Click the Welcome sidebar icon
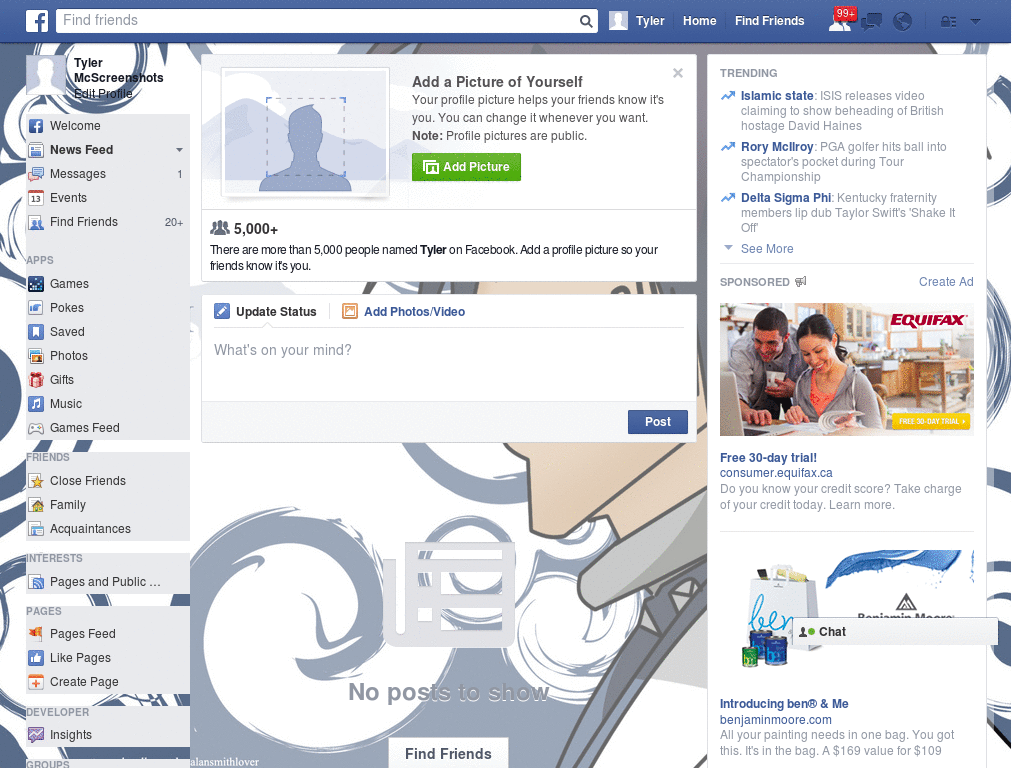 (36, 126)
